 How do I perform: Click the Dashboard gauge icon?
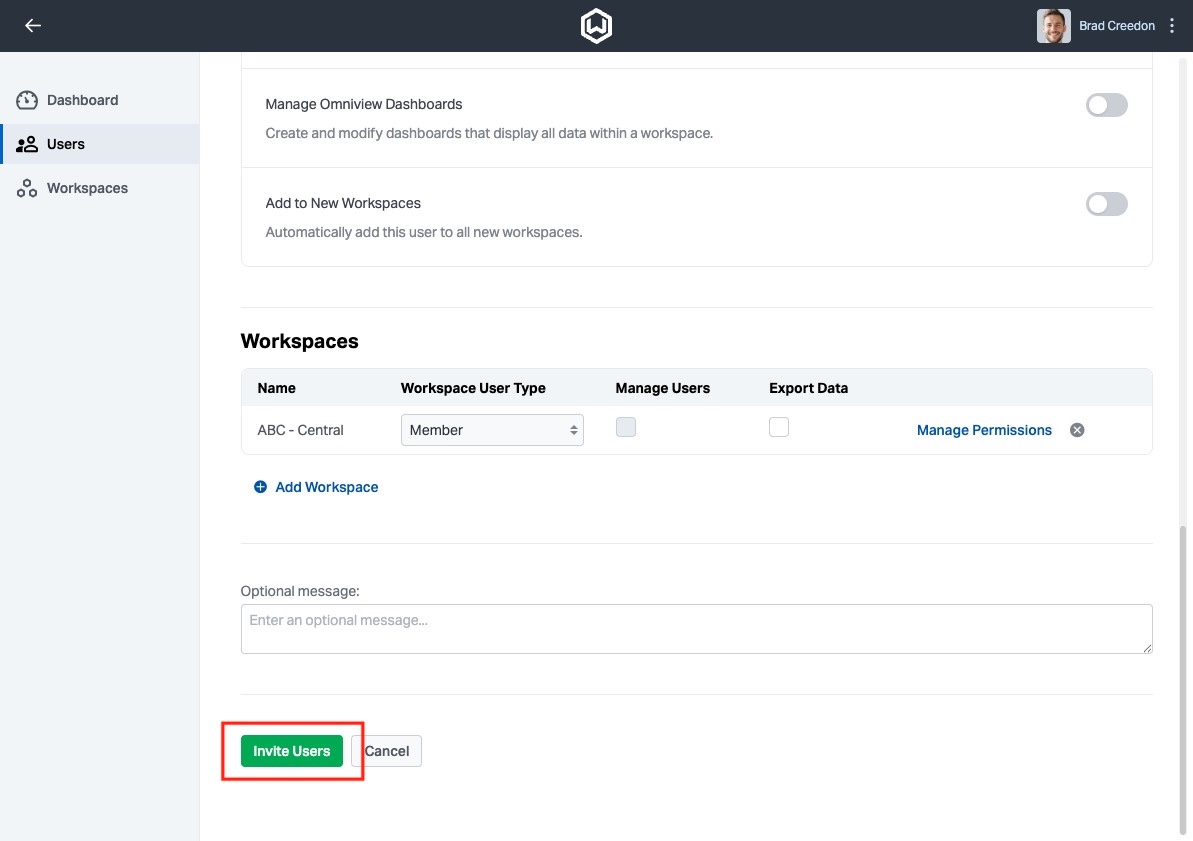click(x=27, y=100)
